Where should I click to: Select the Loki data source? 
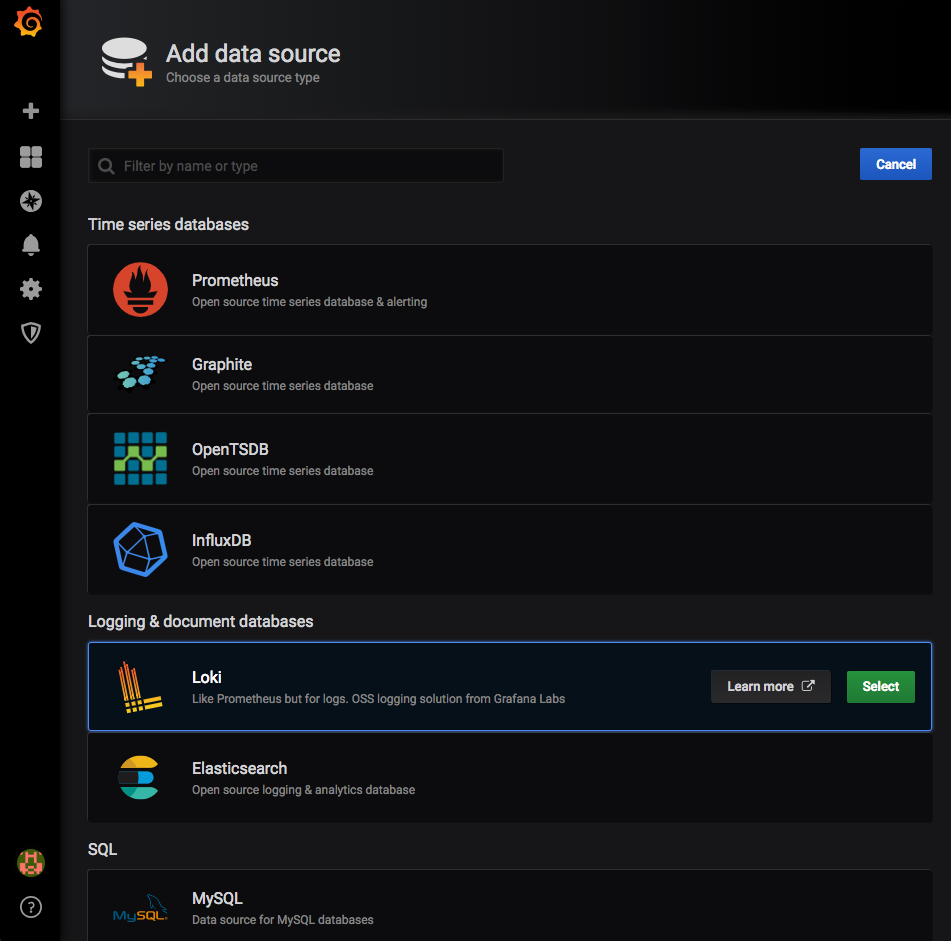880,686
